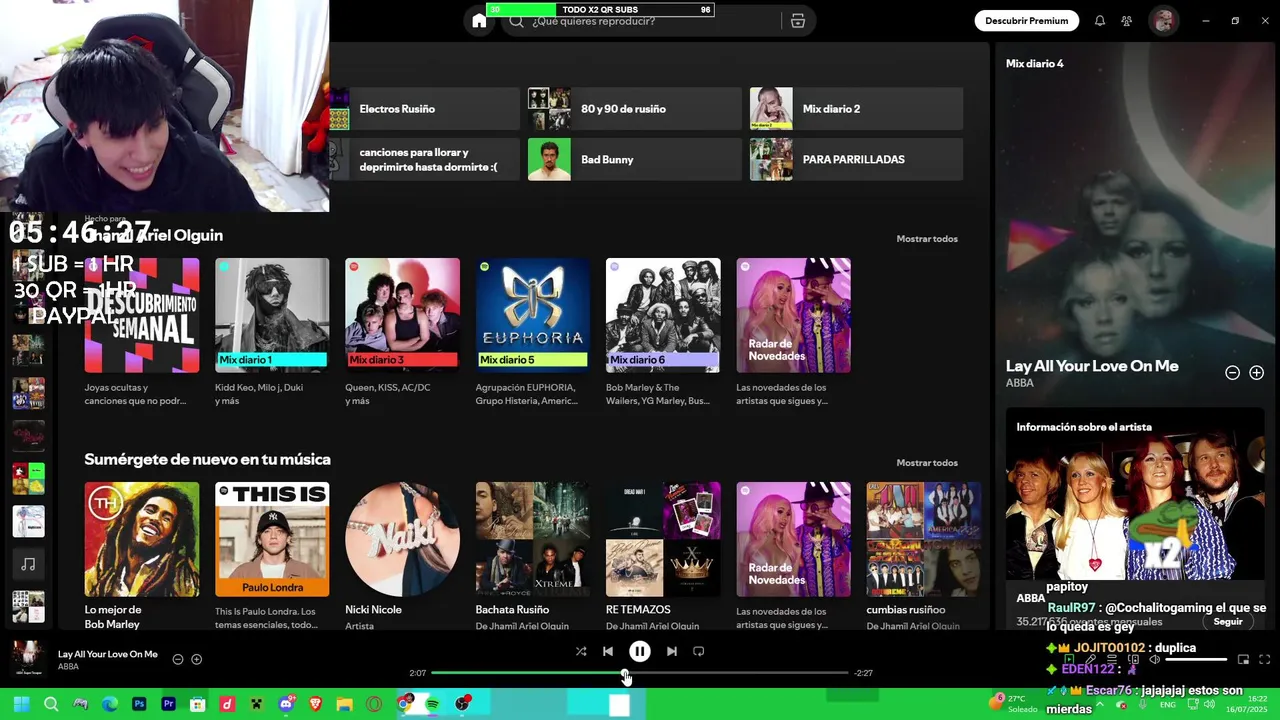Enter full screen player mode
Viewport: 1280px width, 720px height.
[x=1265, y=659]
